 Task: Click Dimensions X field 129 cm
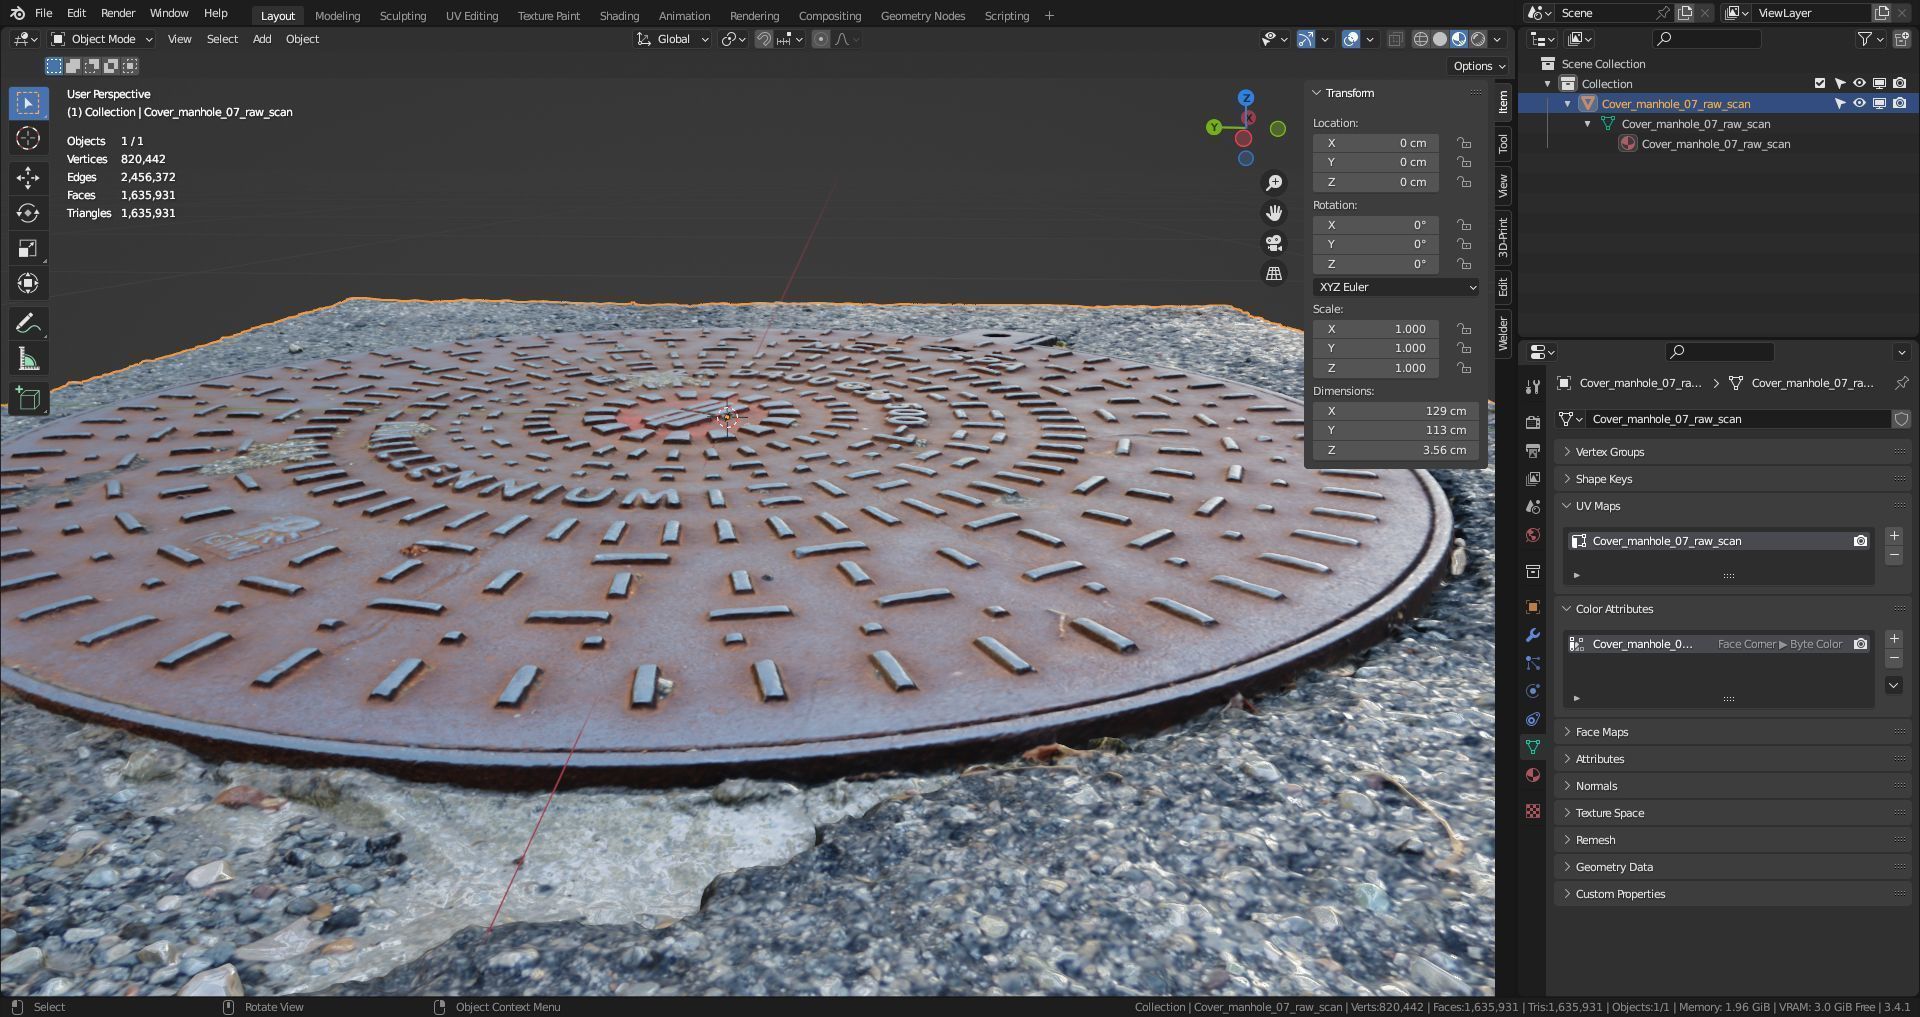click(x=1396, y=411)
